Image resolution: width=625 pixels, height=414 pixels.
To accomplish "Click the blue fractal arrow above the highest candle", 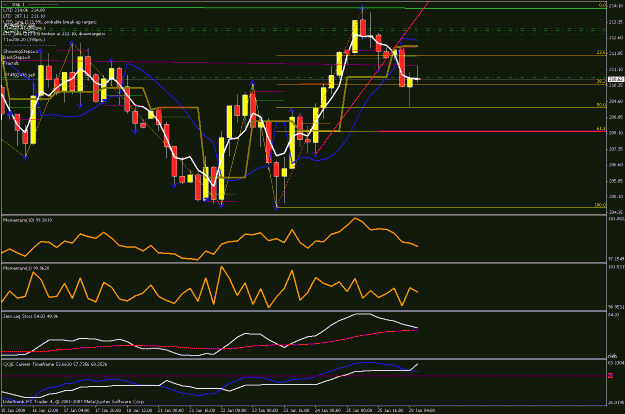I will click(362, 7).
